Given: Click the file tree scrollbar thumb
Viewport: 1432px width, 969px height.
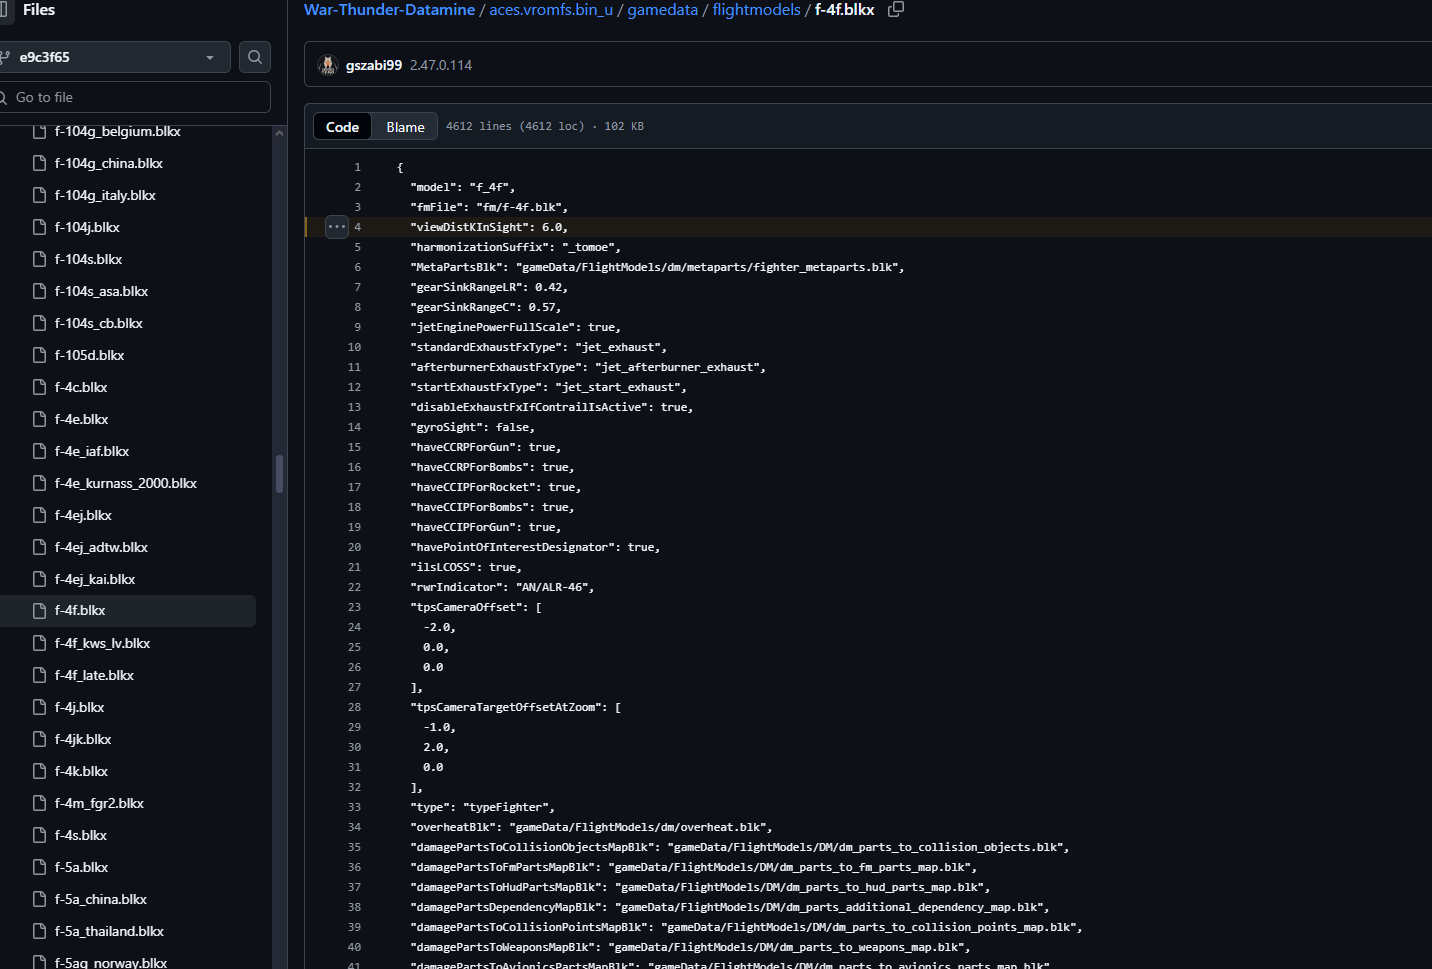Looking at the screenshot, I should 280,474.
